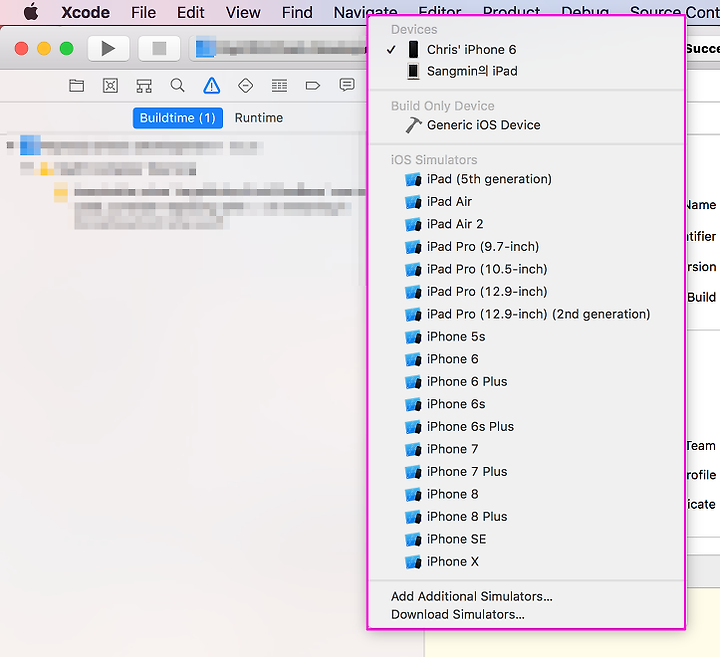Open the Report navigator speech bubble icon
Image resolution: width=720 pixels, height=657 pixels.
click(x=347, y=85)
